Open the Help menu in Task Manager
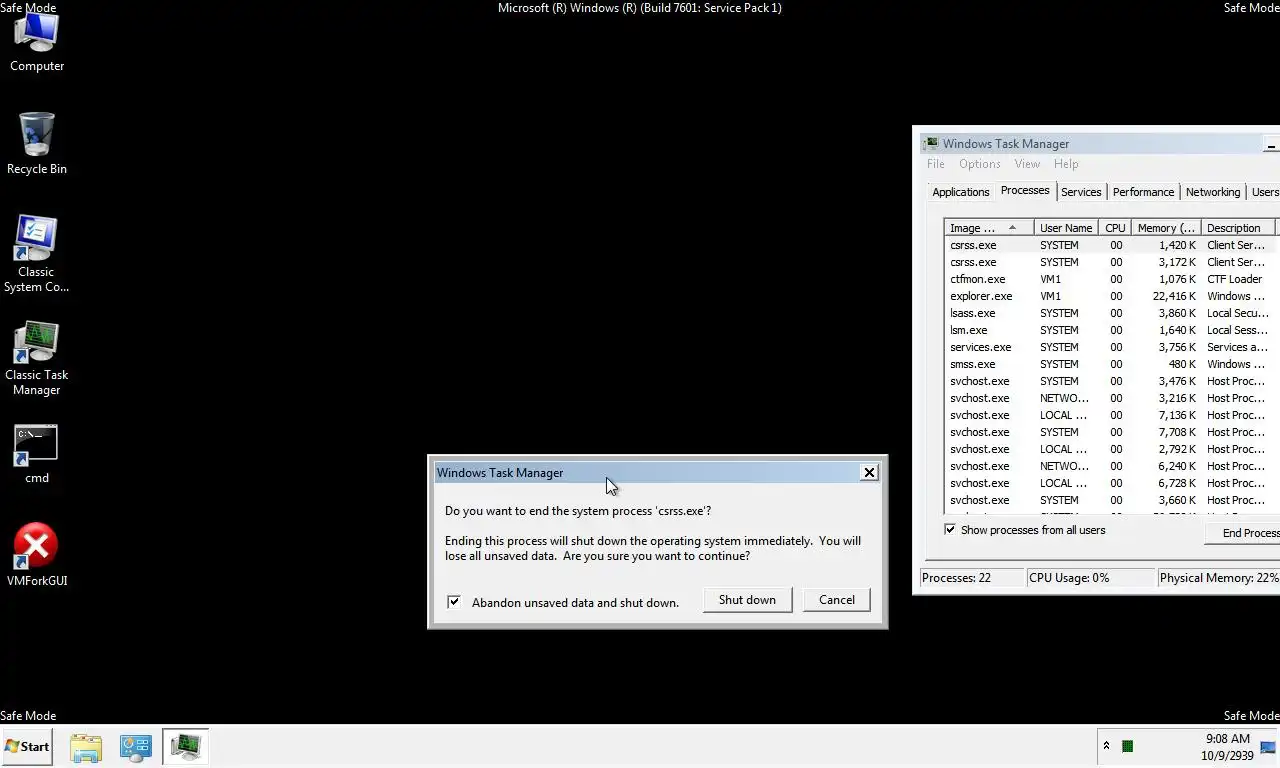Screen dimensions: 1280x768 pos(1066,164)
